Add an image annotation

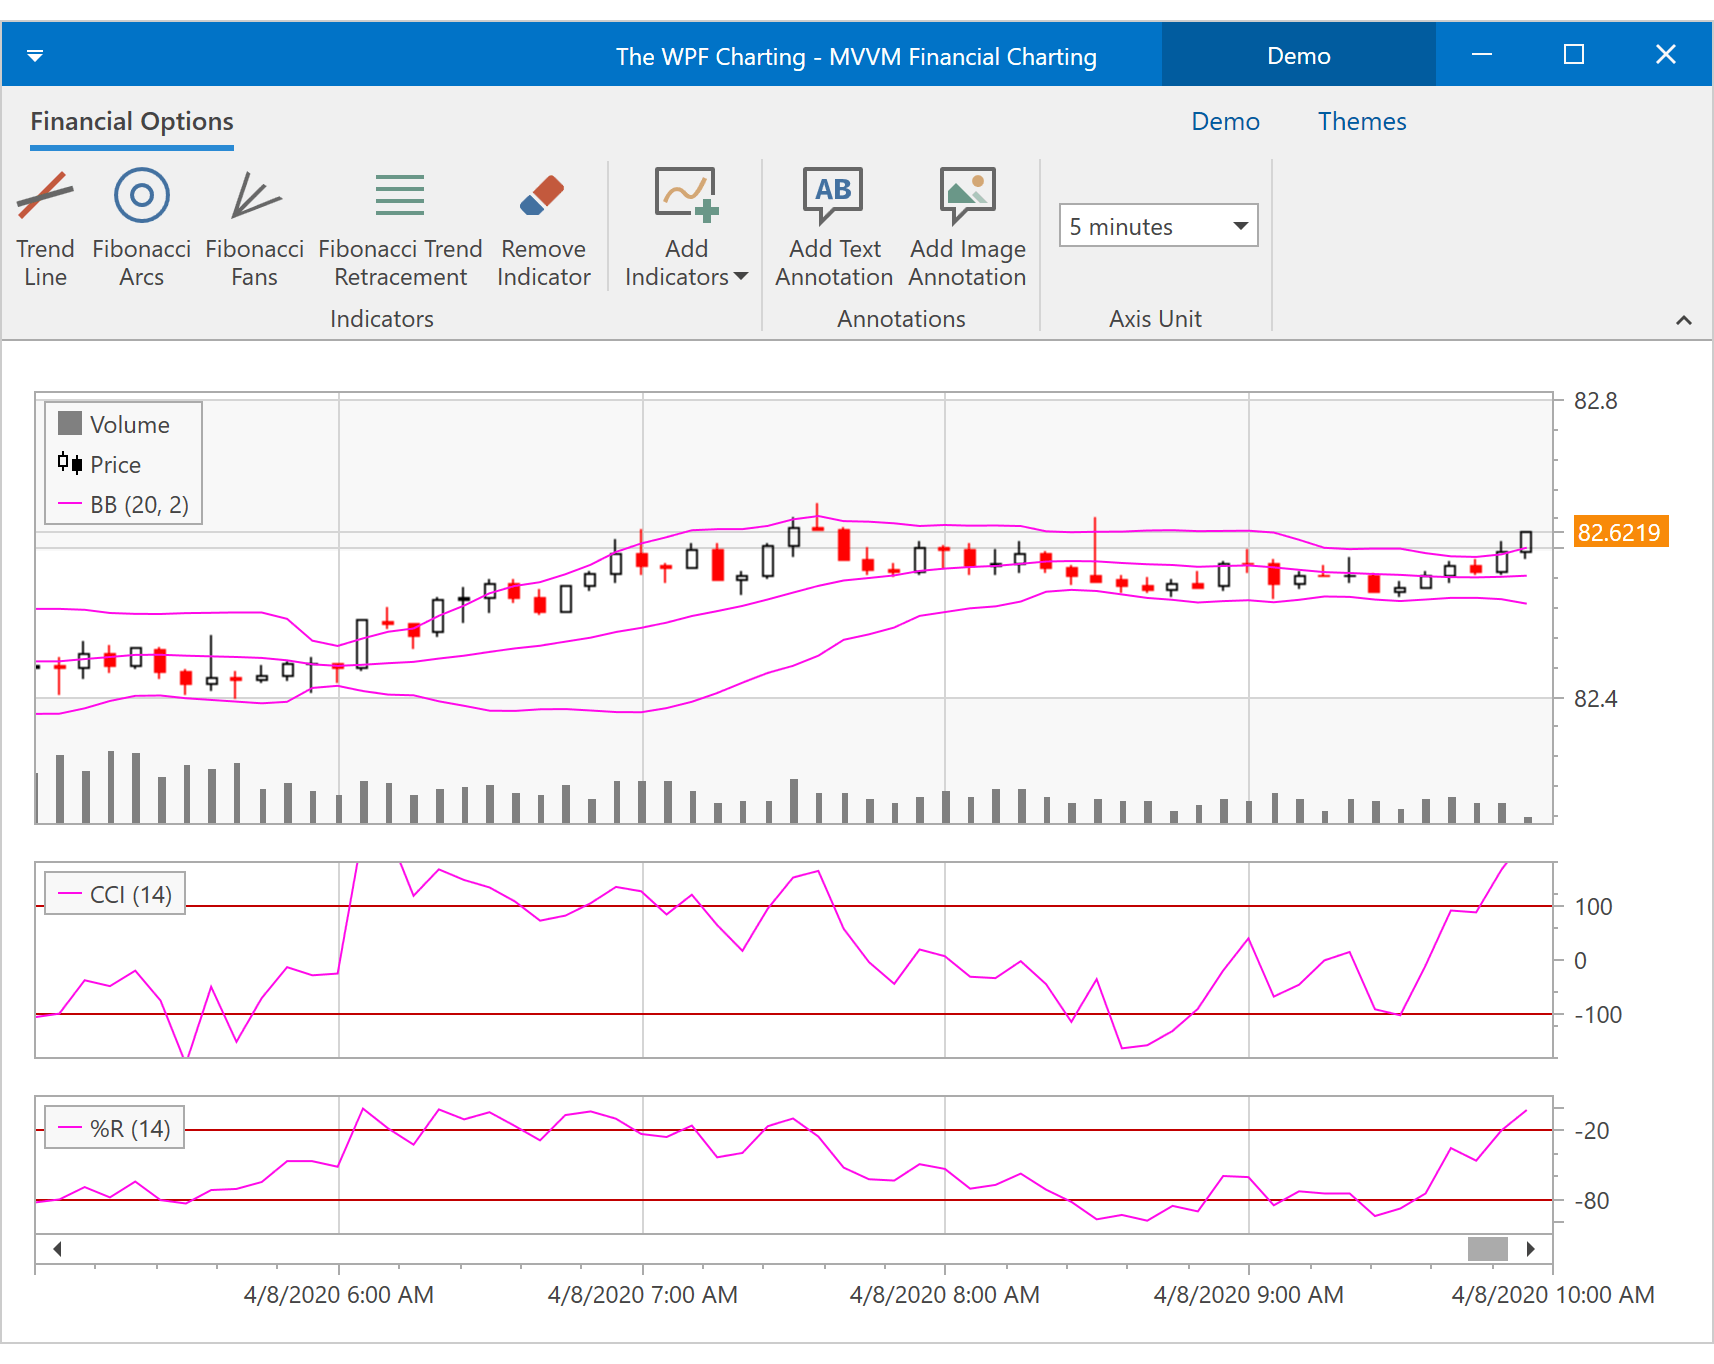(967, 228)
